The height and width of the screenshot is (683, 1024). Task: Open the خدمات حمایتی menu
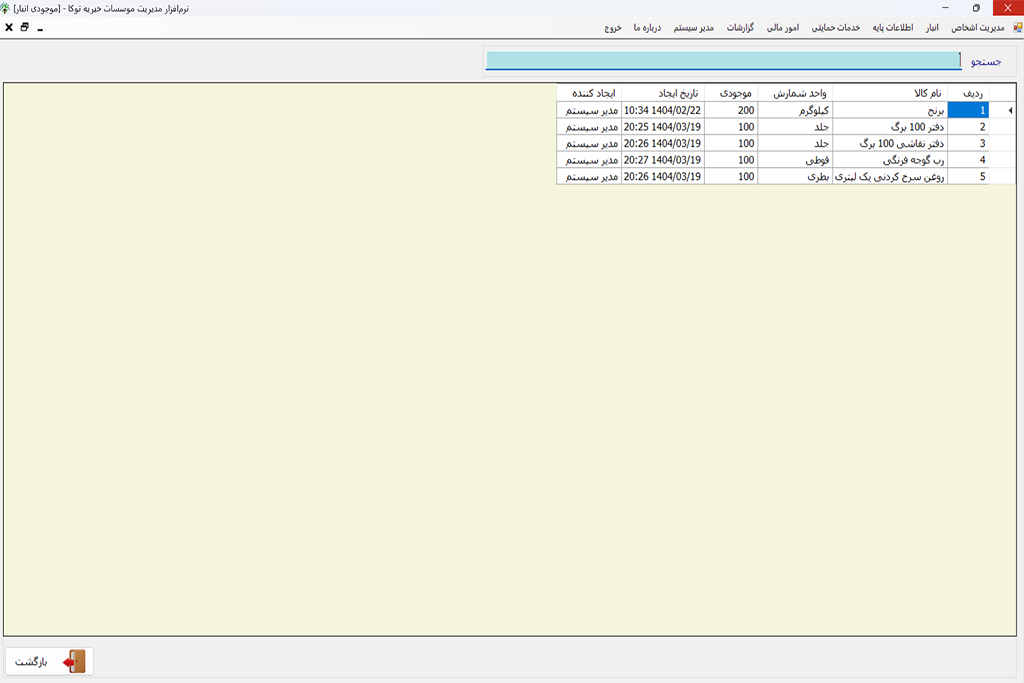[835, 28]
